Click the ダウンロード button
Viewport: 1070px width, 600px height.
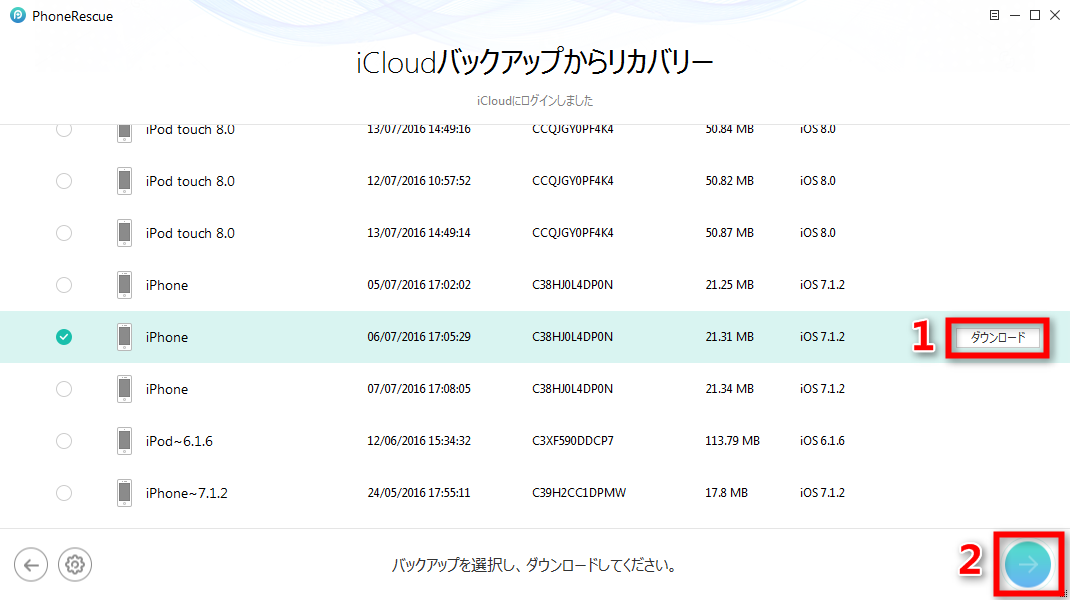click(x=998, y=337)
